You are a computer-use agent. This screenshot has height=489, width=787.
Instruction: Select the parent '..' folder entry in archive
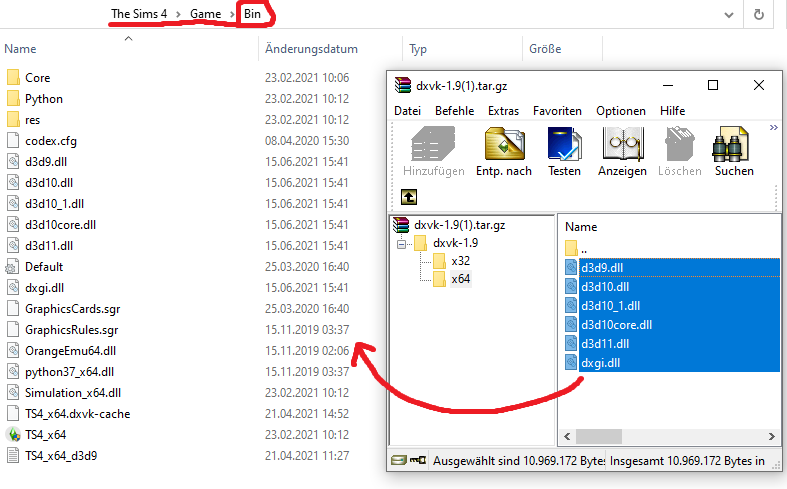coord(576,249)
